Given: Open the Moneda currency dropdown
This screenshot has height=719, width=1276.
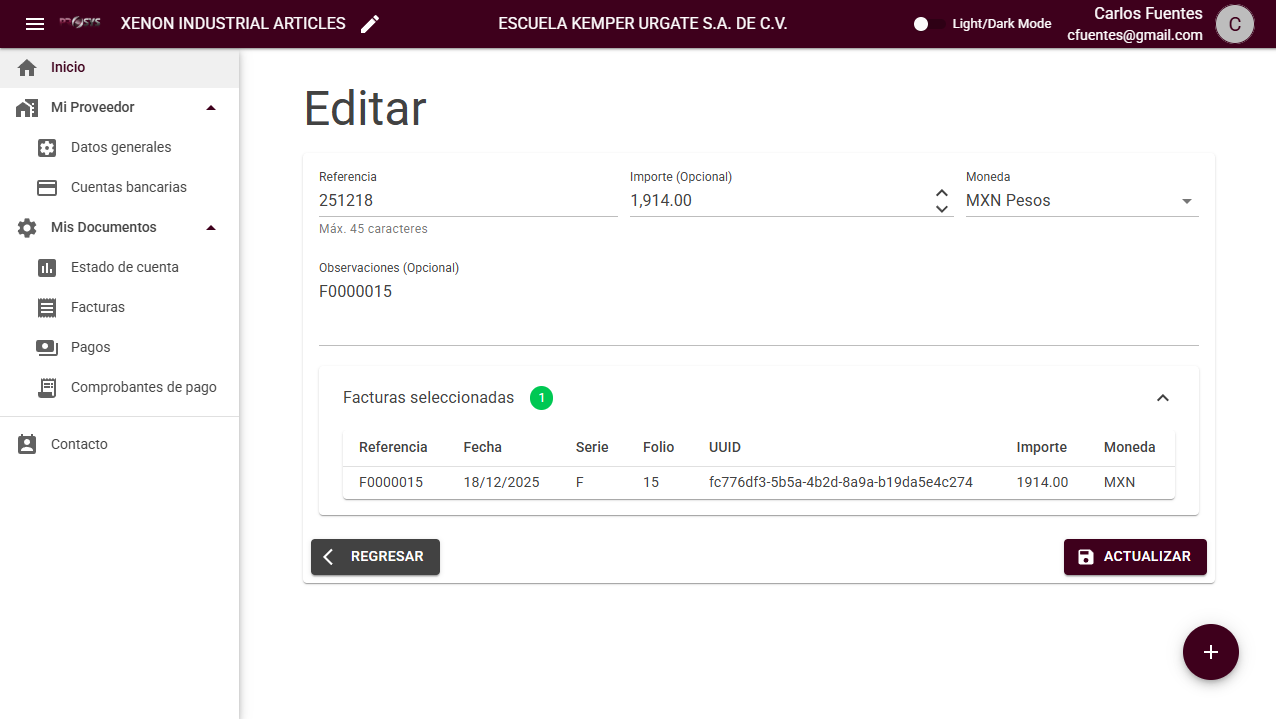Looking at the screenshot, I should (x=1081, y=201).
